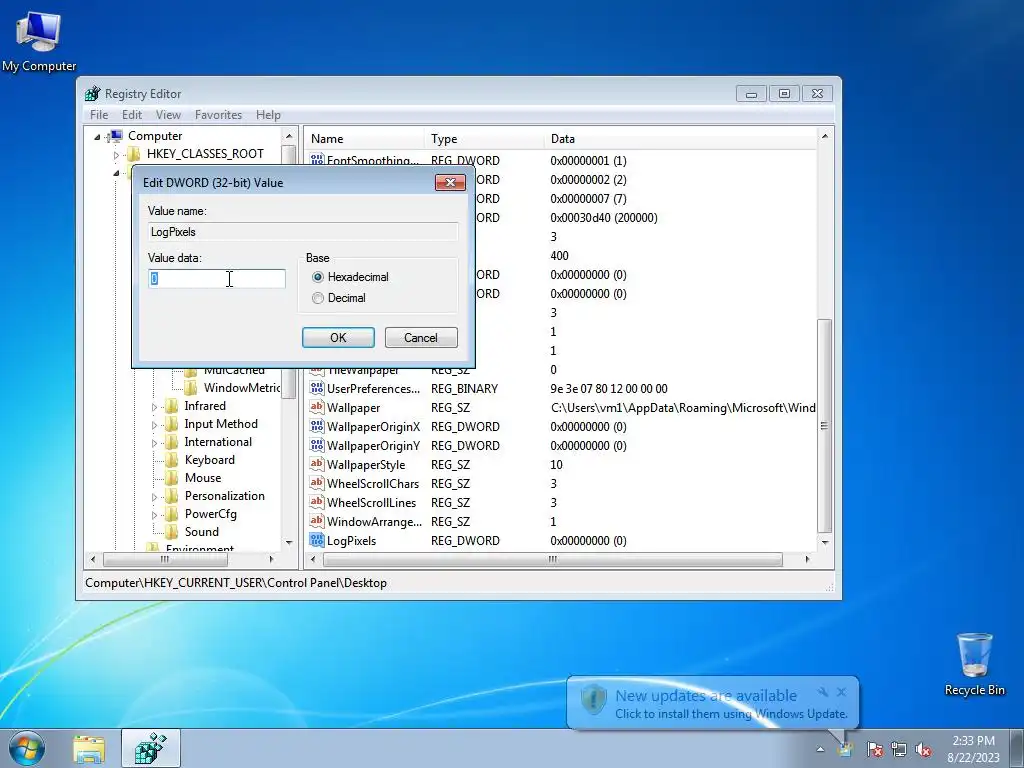
Task: Select the Sound folder icon
Action: coord(171,532)
